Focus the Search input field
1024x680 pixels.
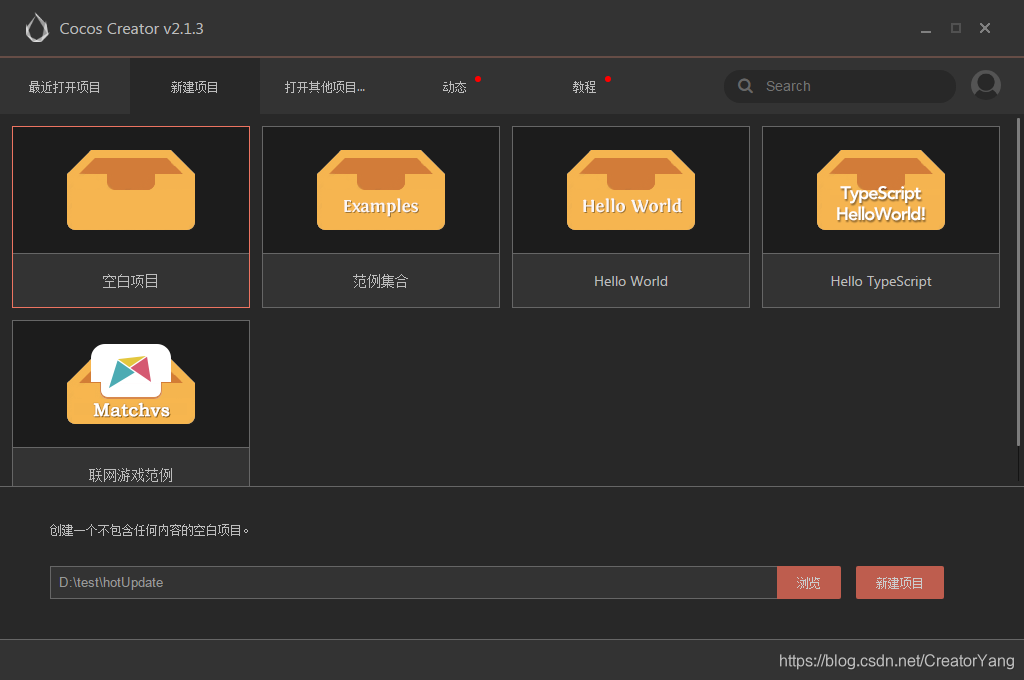pos(840,86)
